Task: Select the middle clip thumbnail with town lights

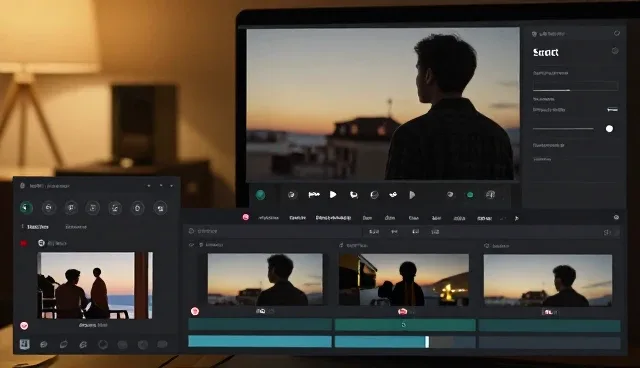Action: click(404, 280)
